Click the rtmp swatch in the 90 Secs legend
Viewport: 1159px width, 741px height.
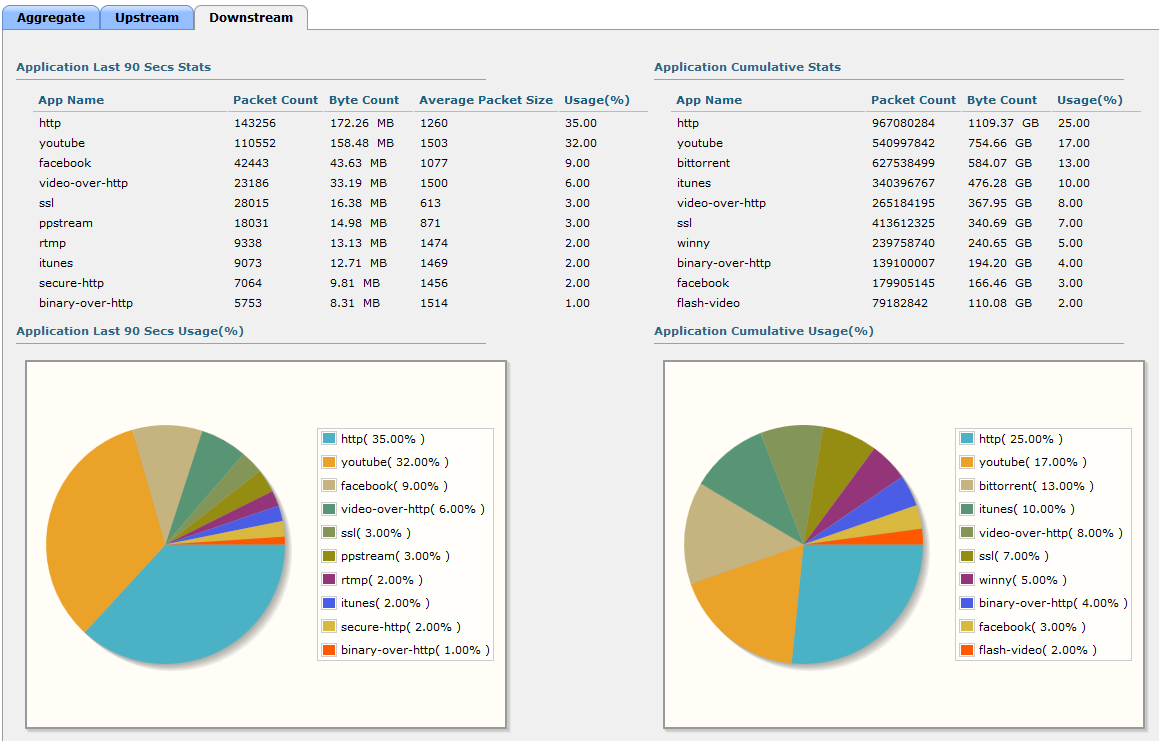click(x=328, y=580)
